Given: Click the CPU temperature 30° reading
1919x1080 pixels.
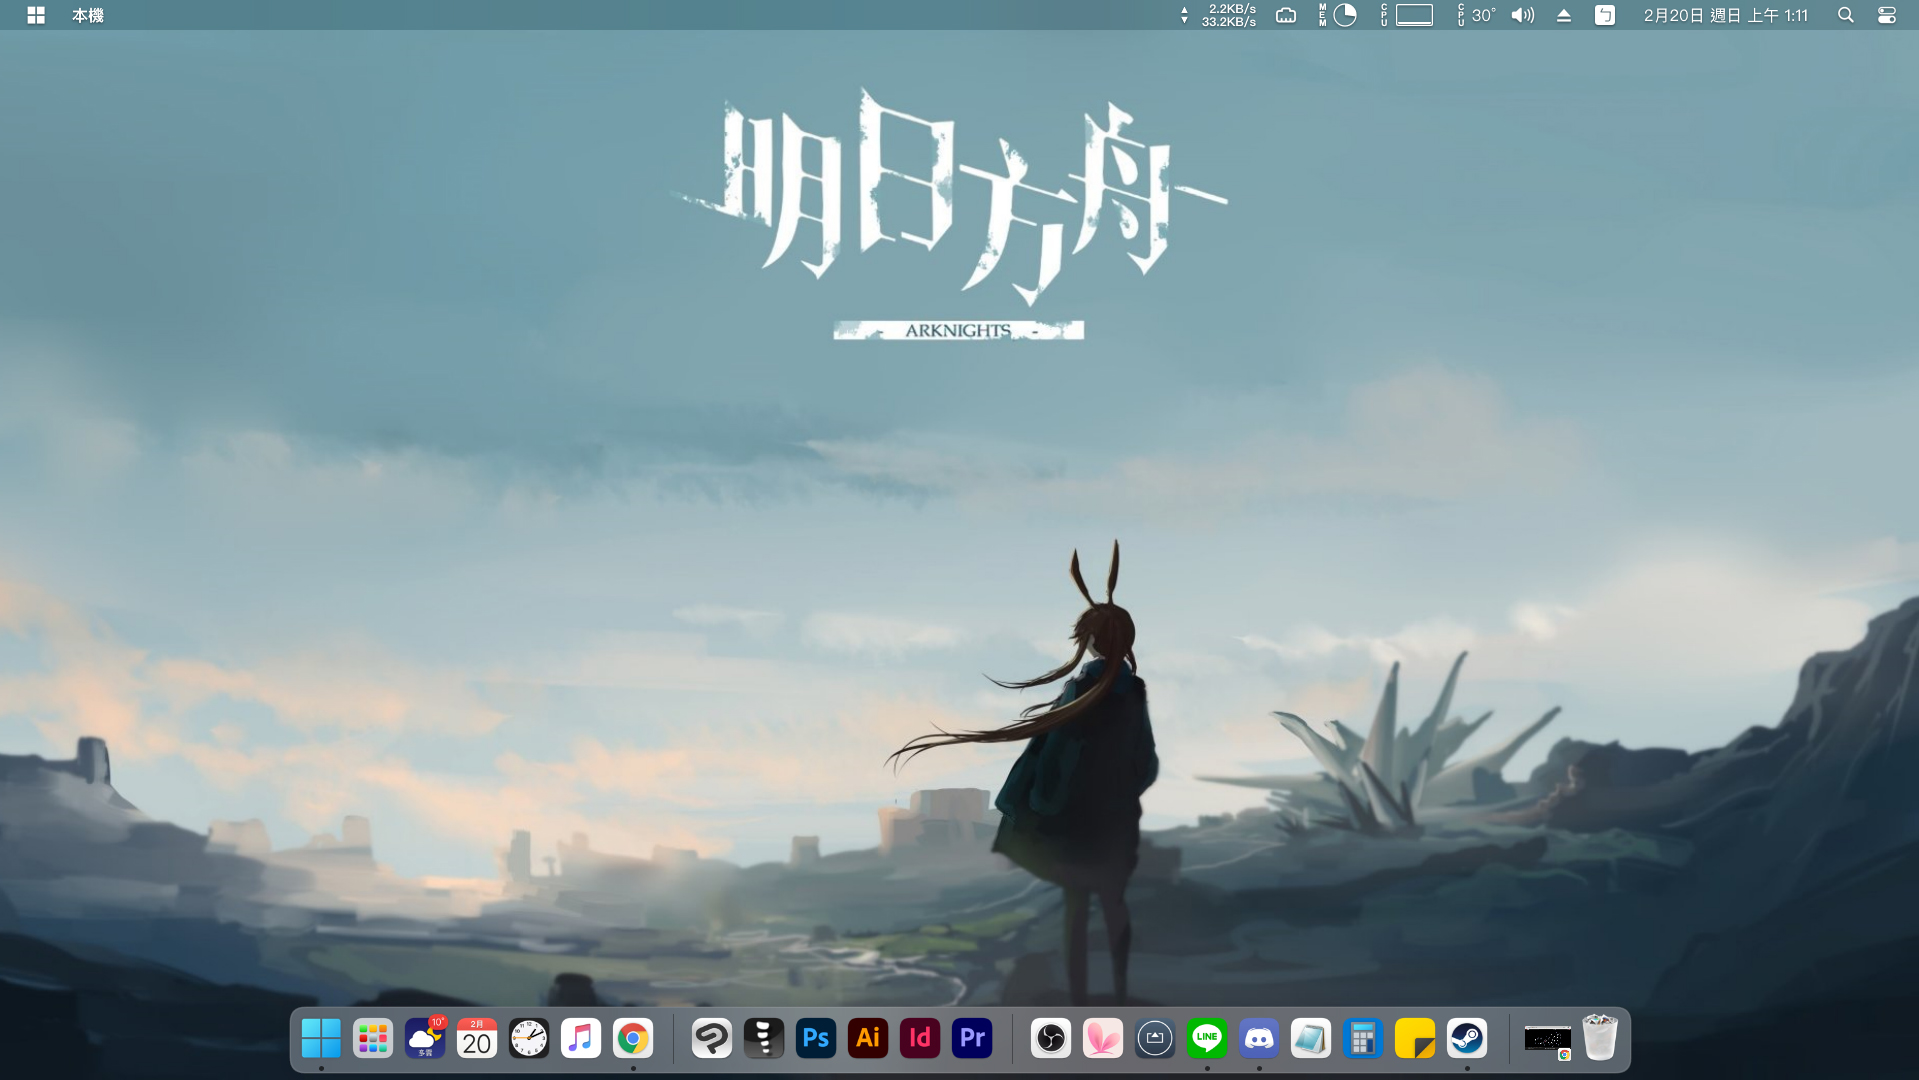Looking at the screenshot, I should pyautogui.click(x=1477, y=15).
